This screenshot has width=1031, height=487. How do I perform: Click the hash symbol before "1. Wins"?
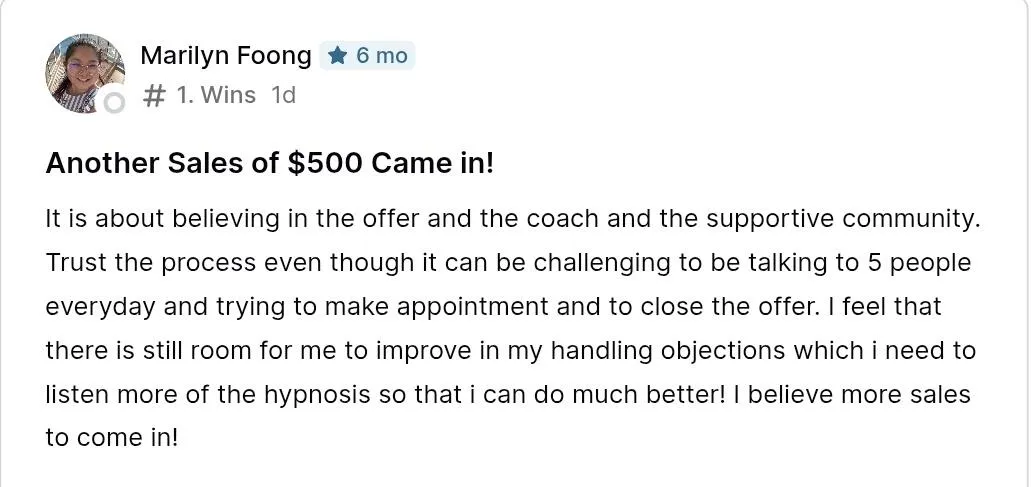(x=154, y=96)
